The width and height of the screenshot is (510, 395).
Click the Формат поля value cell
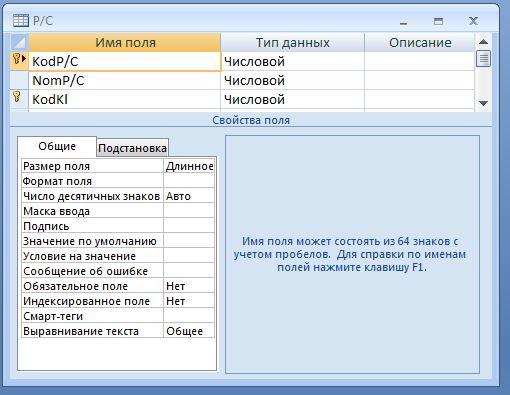(x=189, y=181)
